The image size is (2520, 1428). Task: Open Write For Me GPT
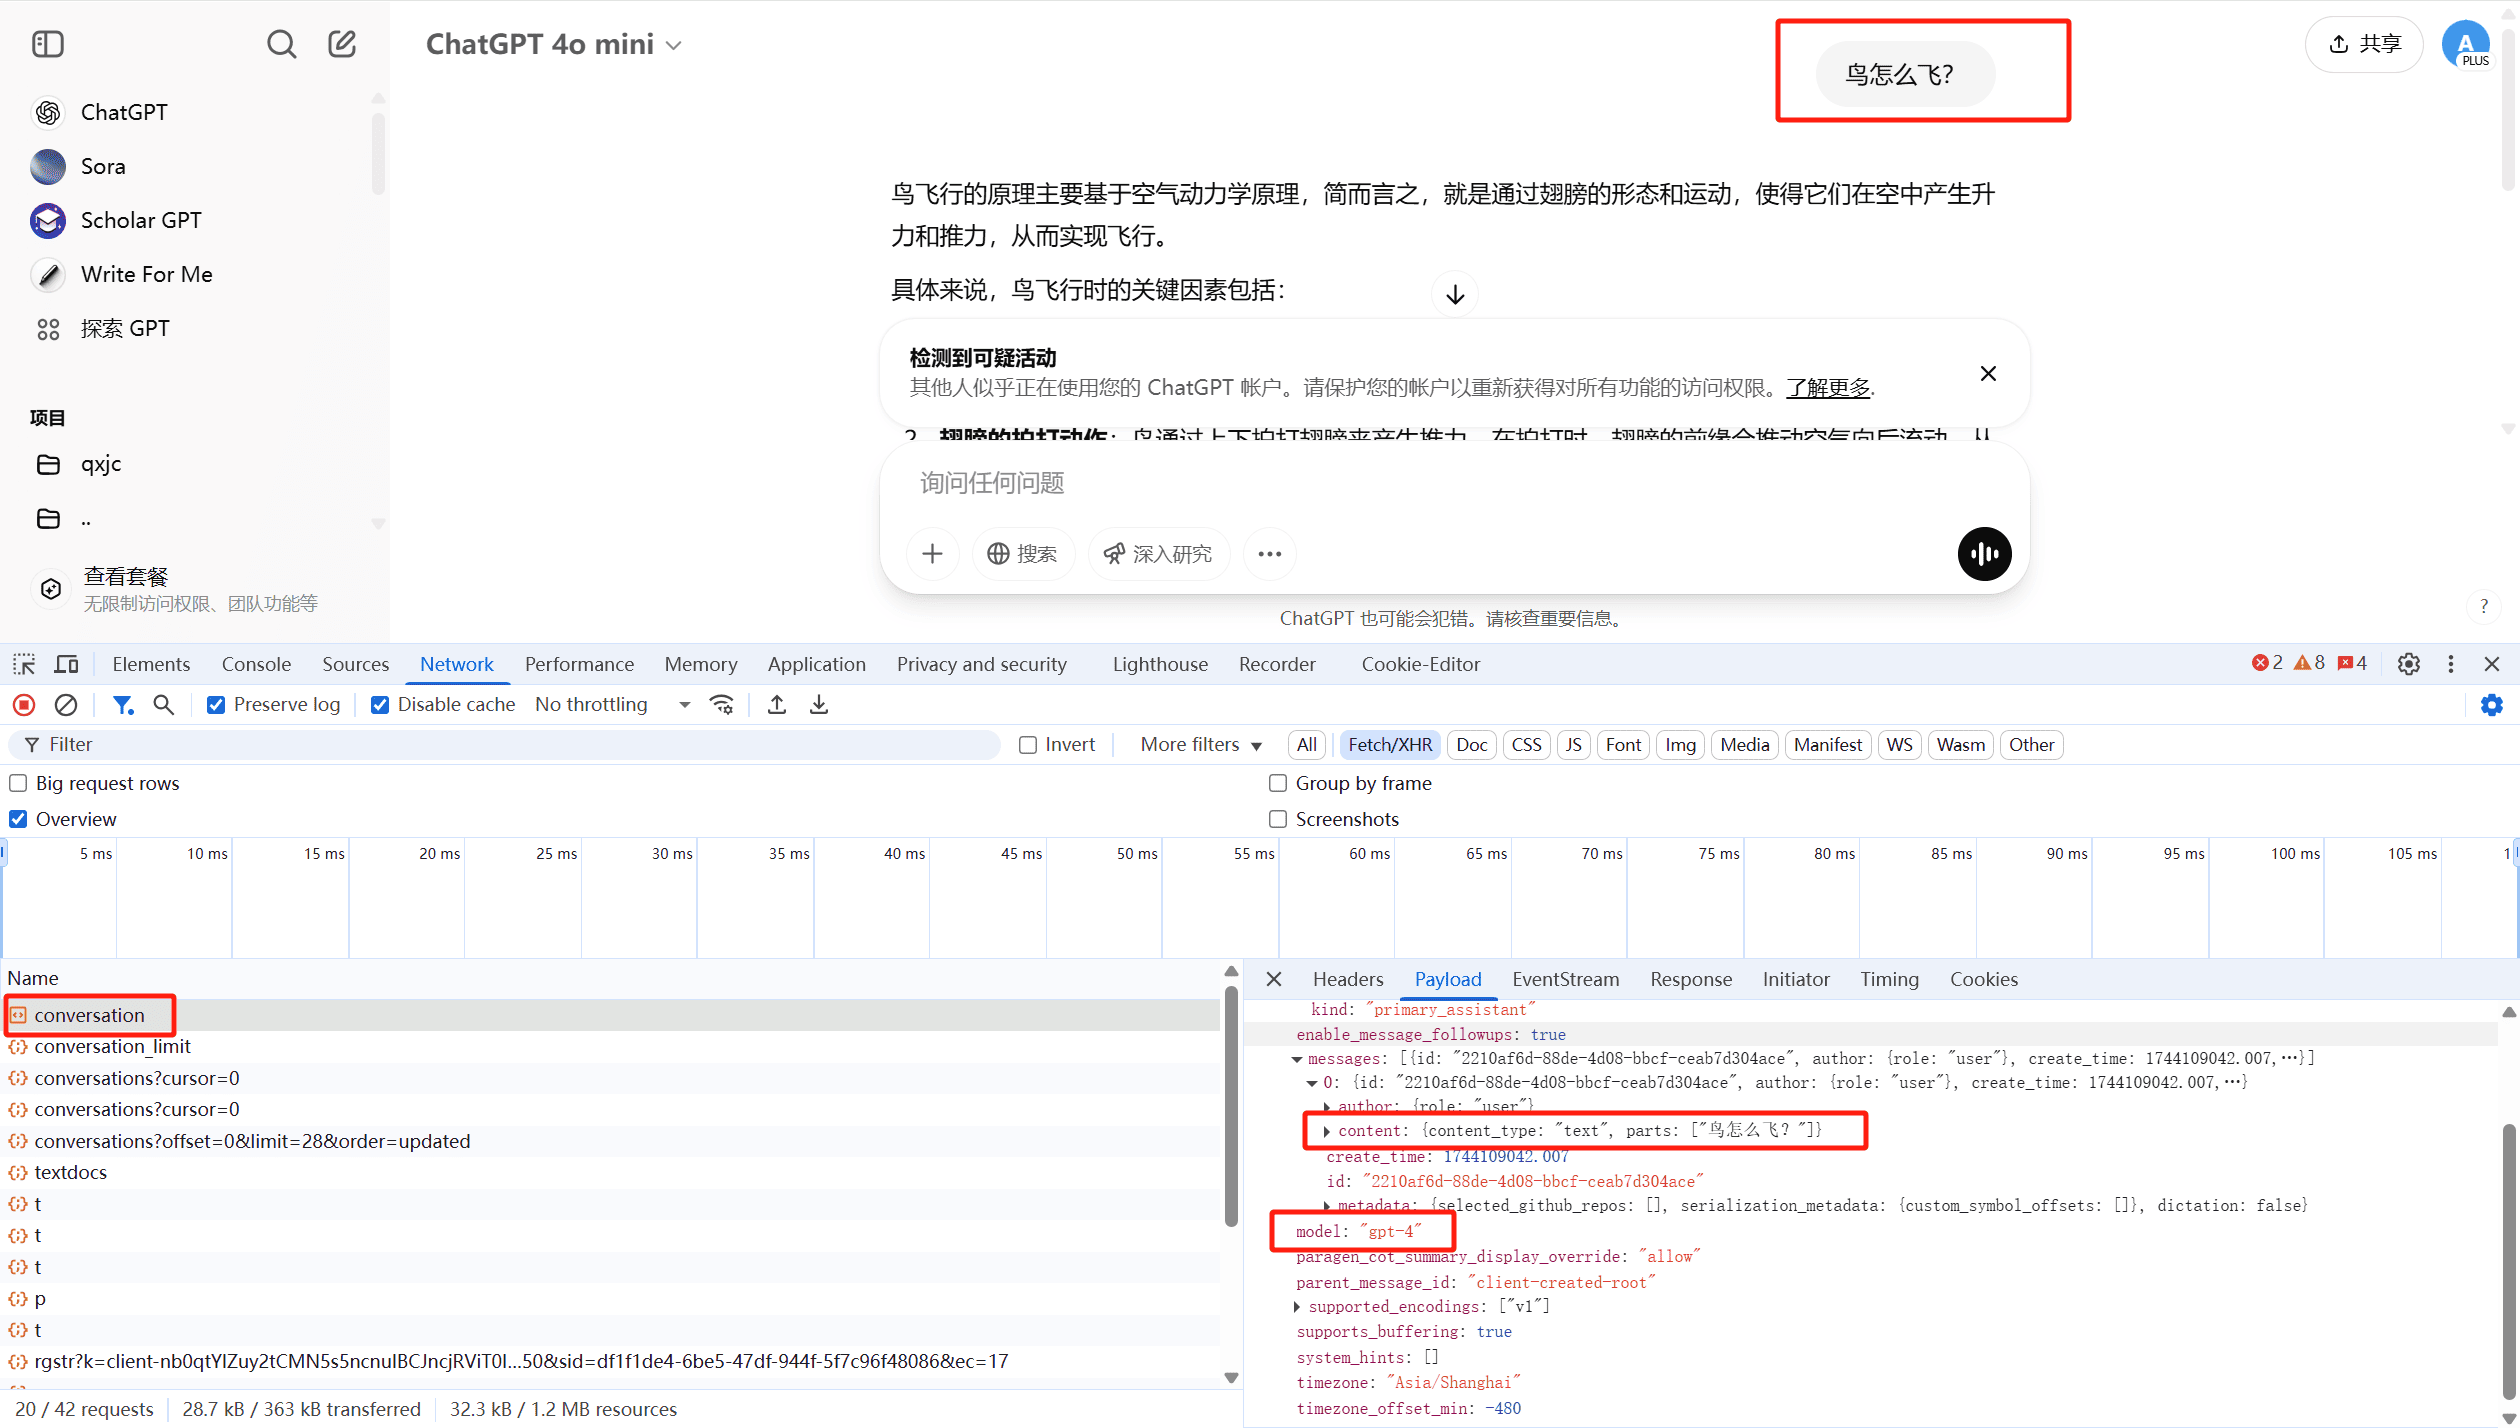(x=146, y=274)
